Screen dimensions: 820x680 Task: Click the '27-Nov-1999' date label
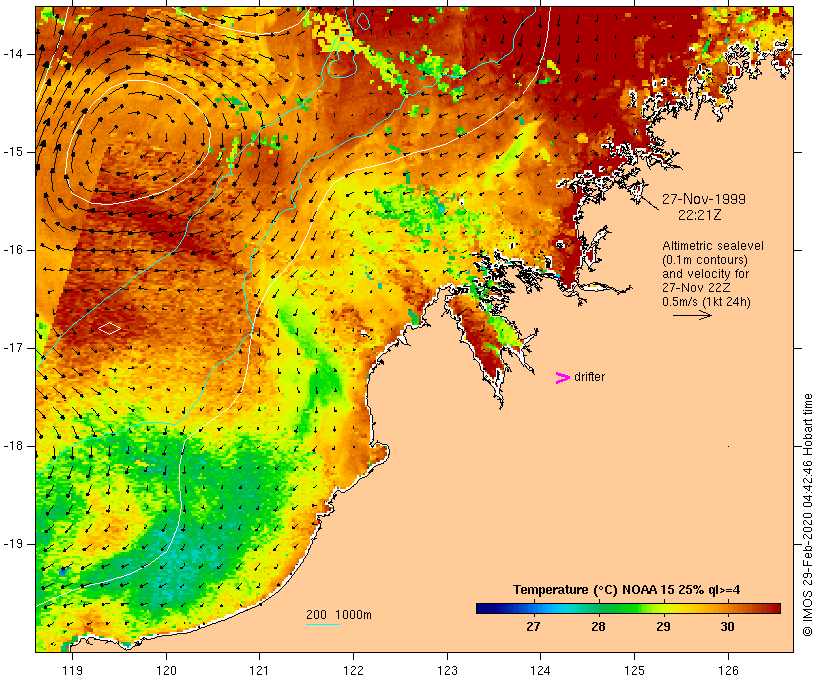(x=704, y=199)
